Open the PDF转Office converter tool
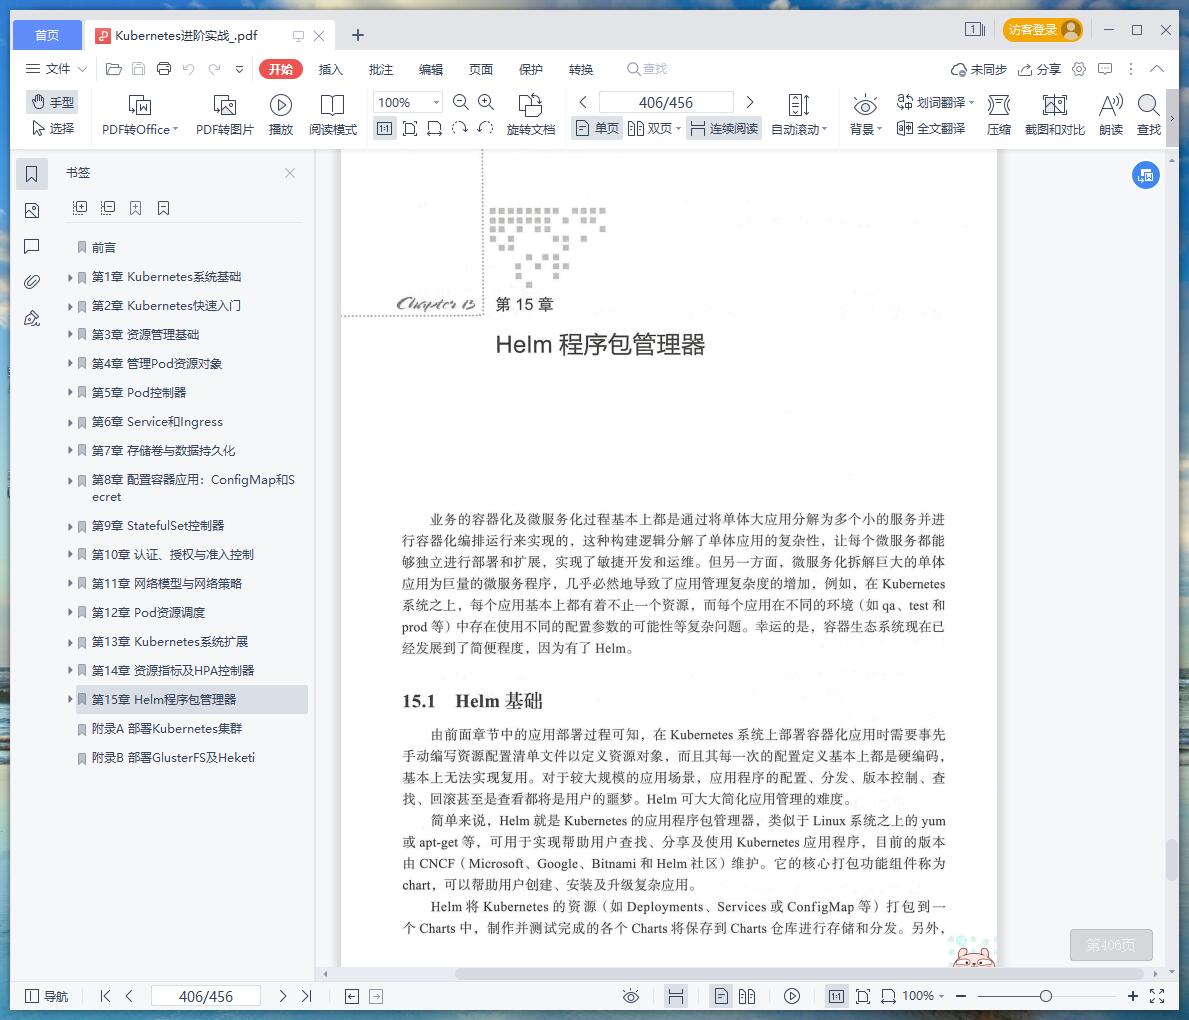Image resolution: width=1189 pixels, height=1020 pixels. [x=140, y=115]
